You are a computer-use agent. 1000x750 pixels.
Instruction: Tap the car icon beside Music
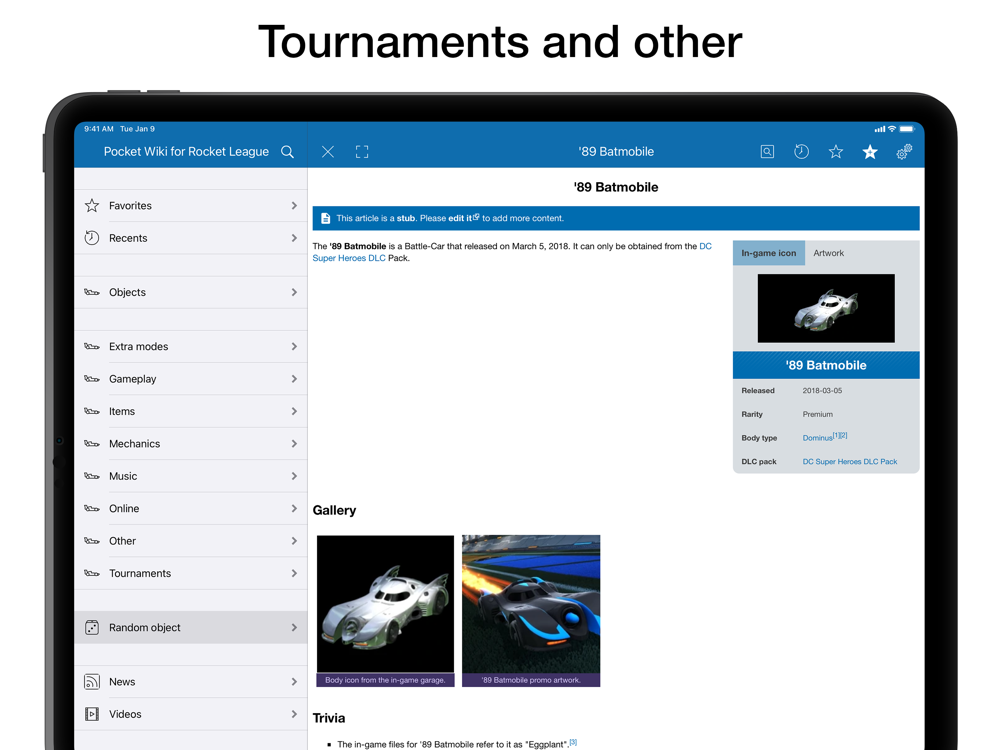92,476
